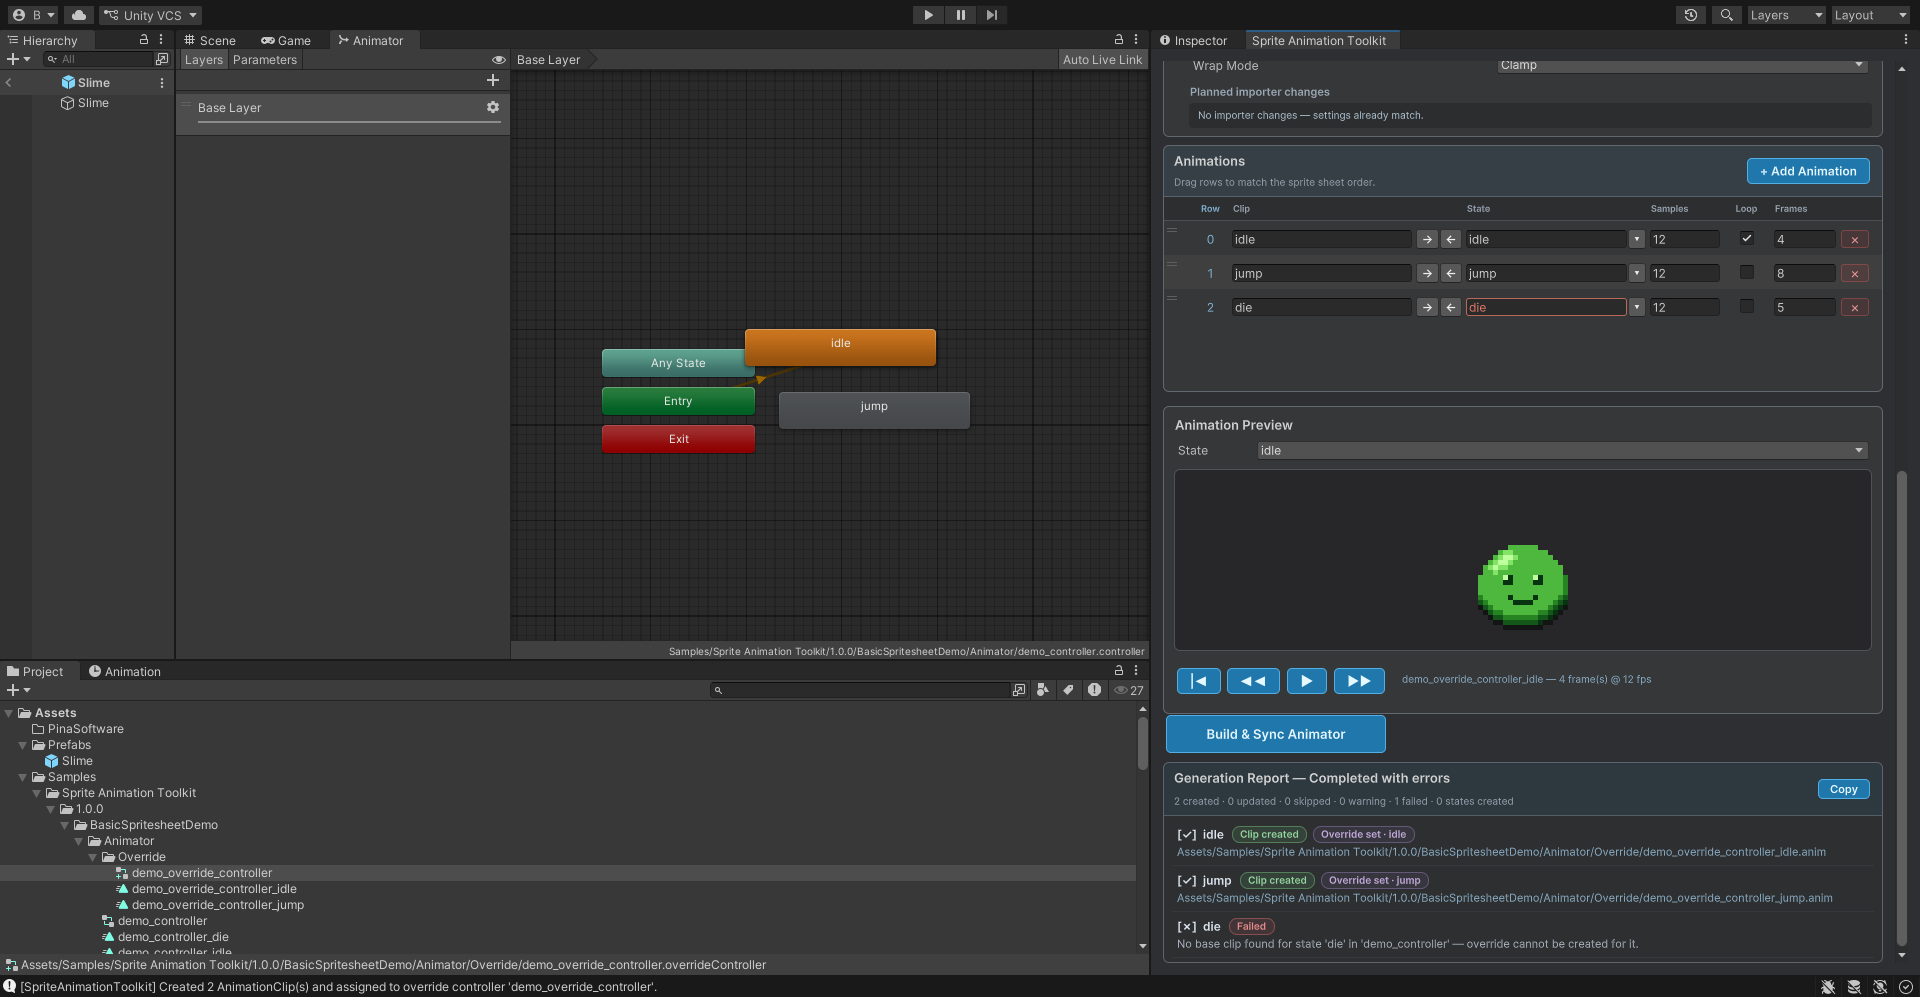Viewport: 1920px width, 997px height.
Task: Open Undo History icon in top toolbar
Action: 1691,15
